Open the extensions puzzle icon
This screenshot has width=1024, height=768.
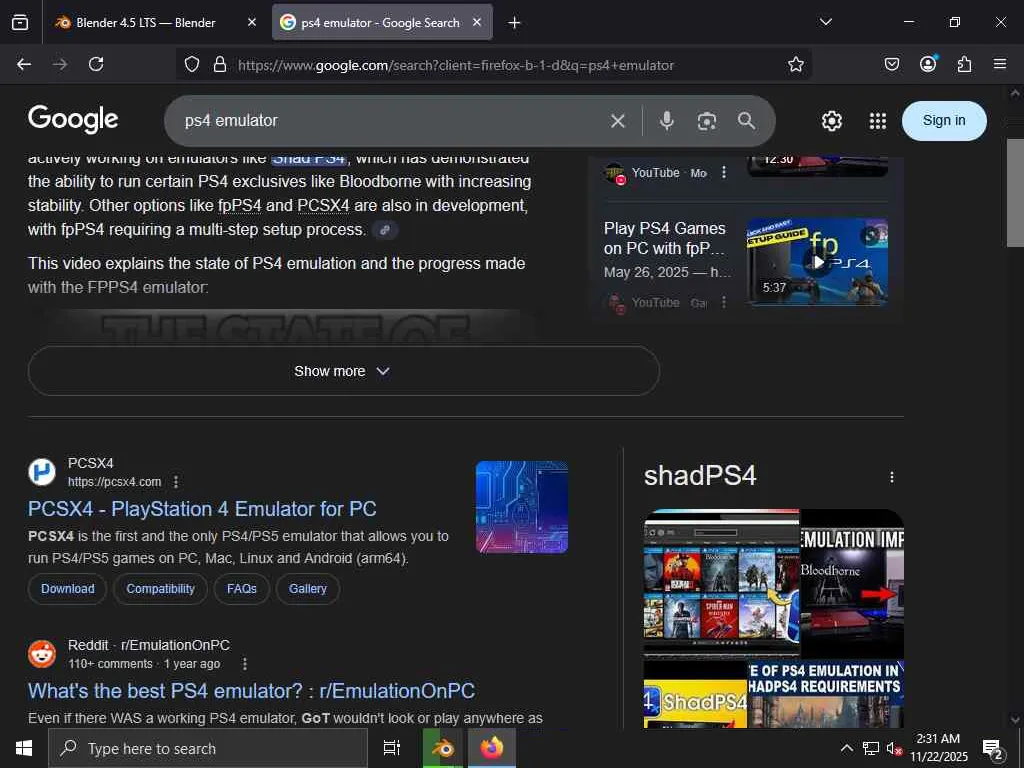pyautogui.click(x=964, y=64)
